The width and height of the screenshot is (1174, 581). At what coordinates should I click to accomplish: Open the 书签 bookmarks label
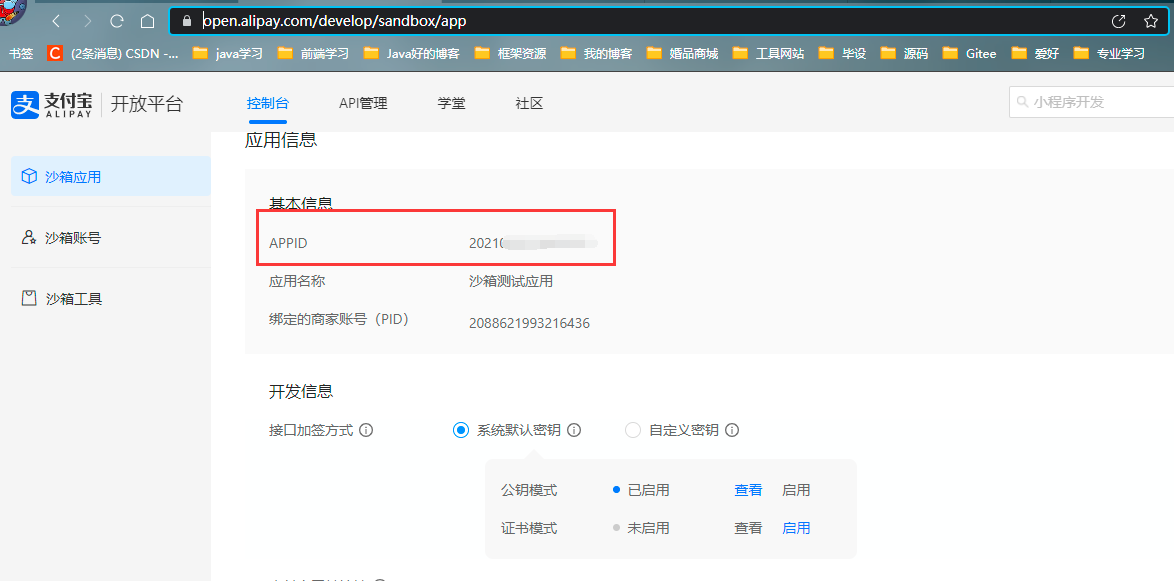tap(21, 53)
